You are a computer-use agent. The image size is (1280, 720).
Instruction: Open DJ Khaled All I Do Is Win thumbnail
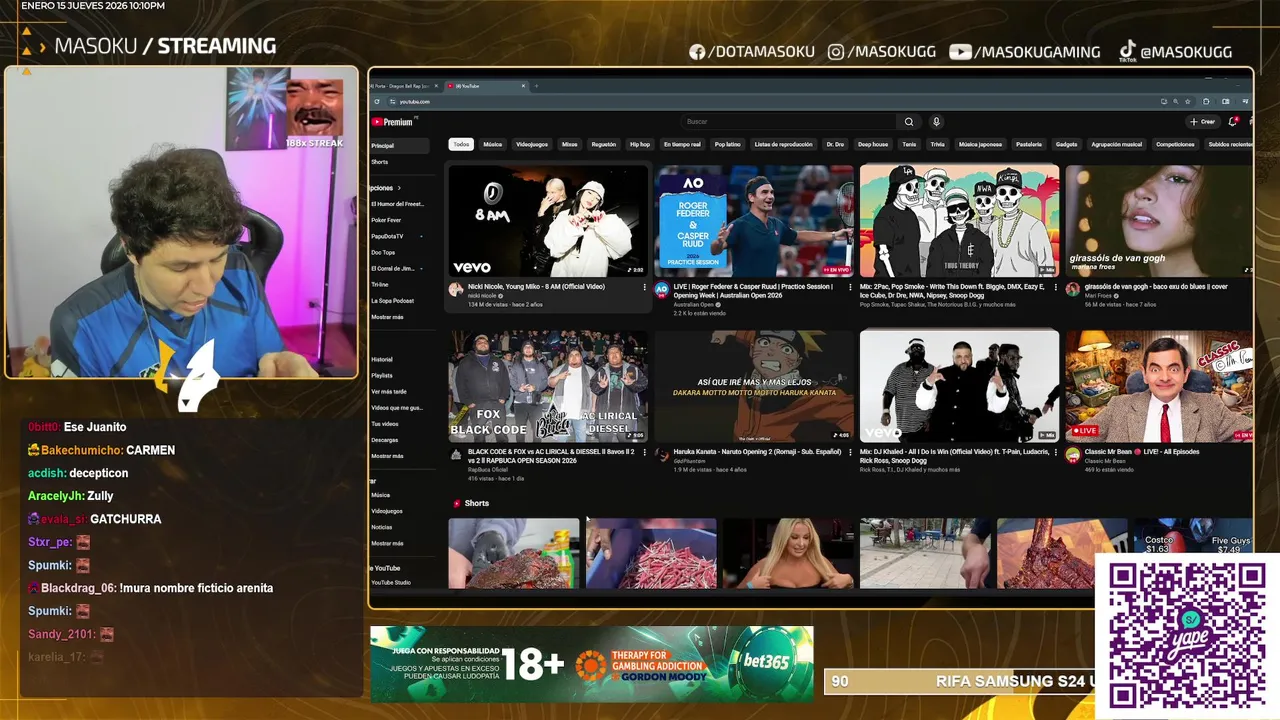tap(959, 386)
